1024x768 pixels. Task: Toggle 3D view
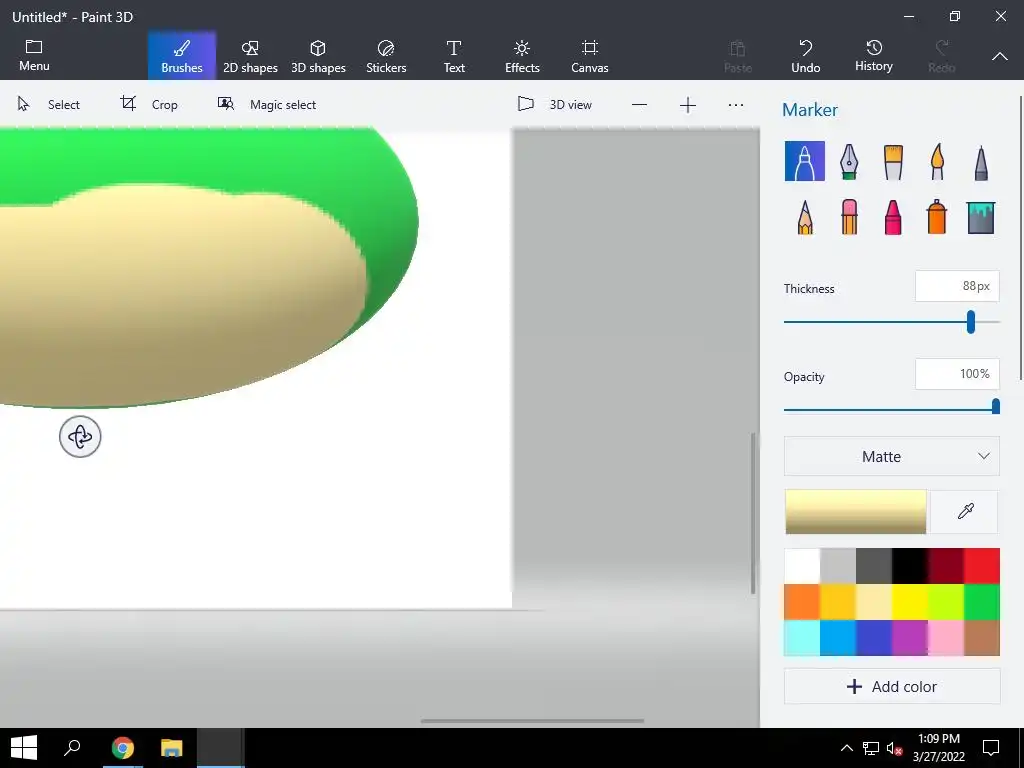coord(554,104)
